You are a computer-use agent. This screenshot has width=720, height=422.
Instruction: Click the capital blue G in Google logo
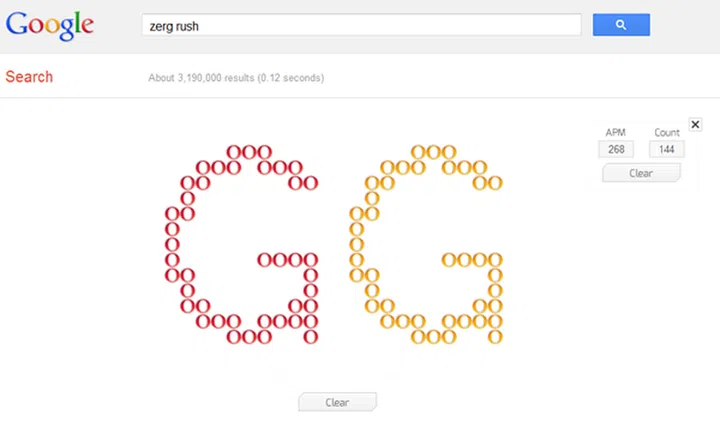pyautogui.click(x=17, y=24)
